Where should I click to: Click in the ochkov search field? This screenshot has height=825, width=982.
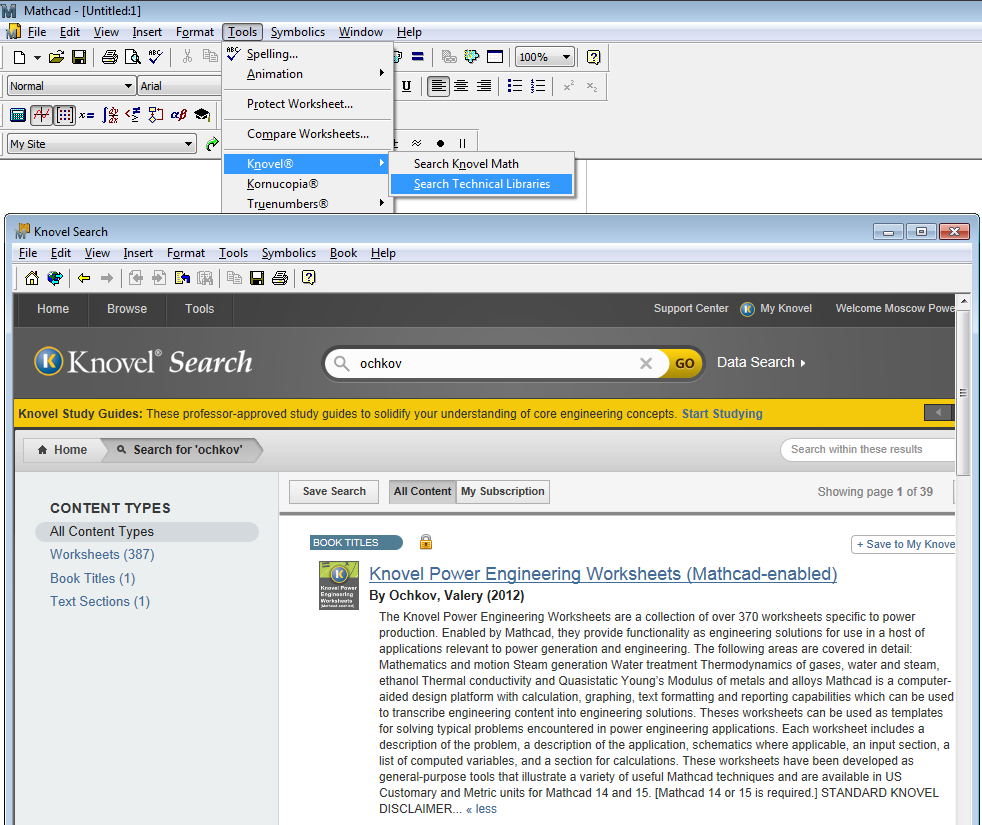click(495, 363)
